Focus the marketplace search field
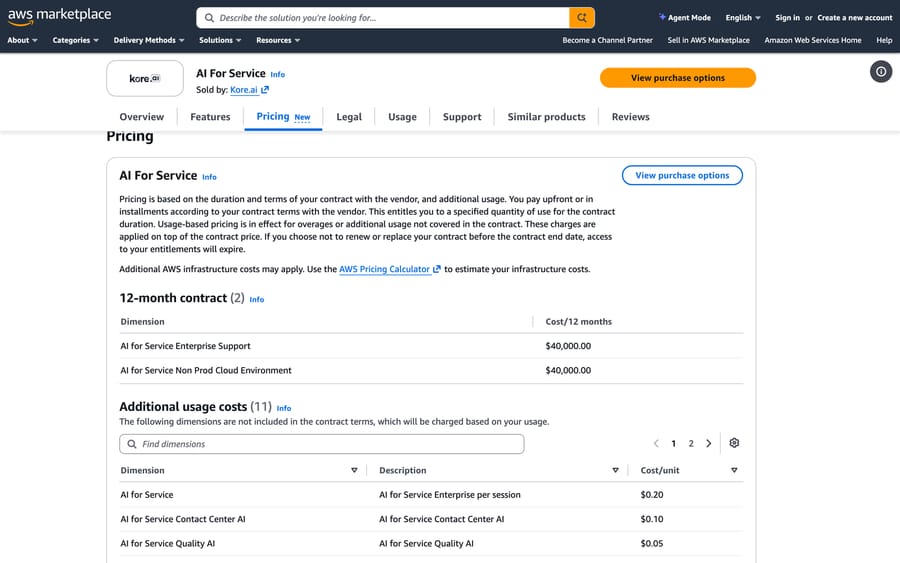The height and width of the screenshot is (563, 900). pyautogui.click(x=383, y=18)
